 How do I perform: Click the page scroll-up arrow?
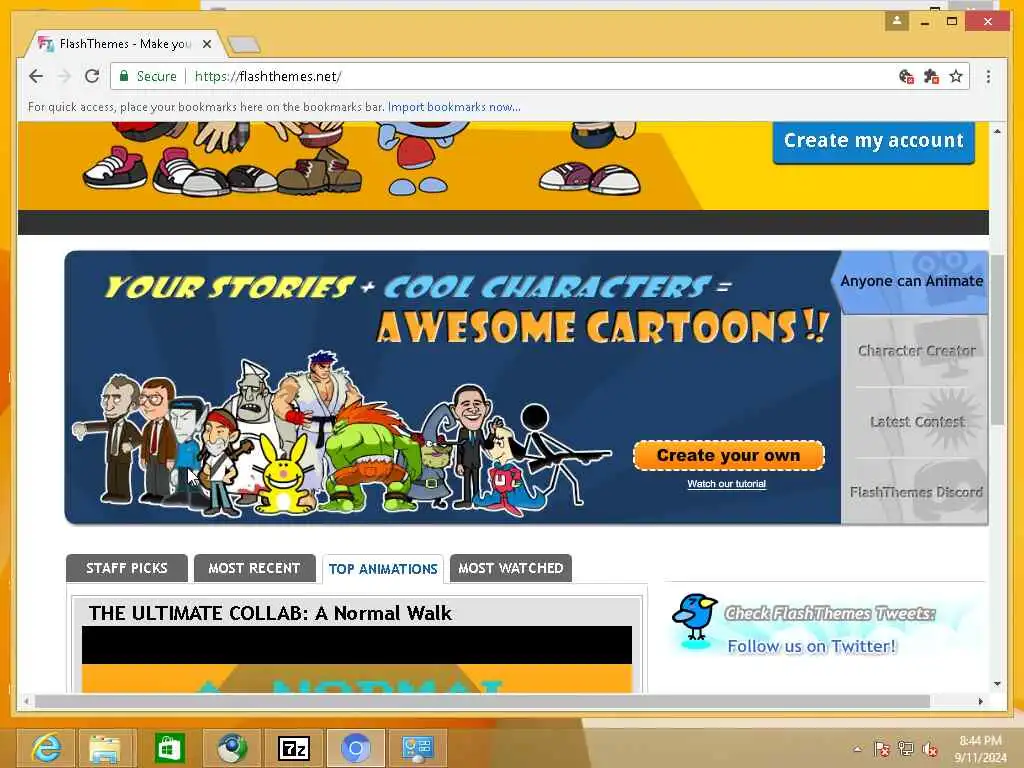997,131
